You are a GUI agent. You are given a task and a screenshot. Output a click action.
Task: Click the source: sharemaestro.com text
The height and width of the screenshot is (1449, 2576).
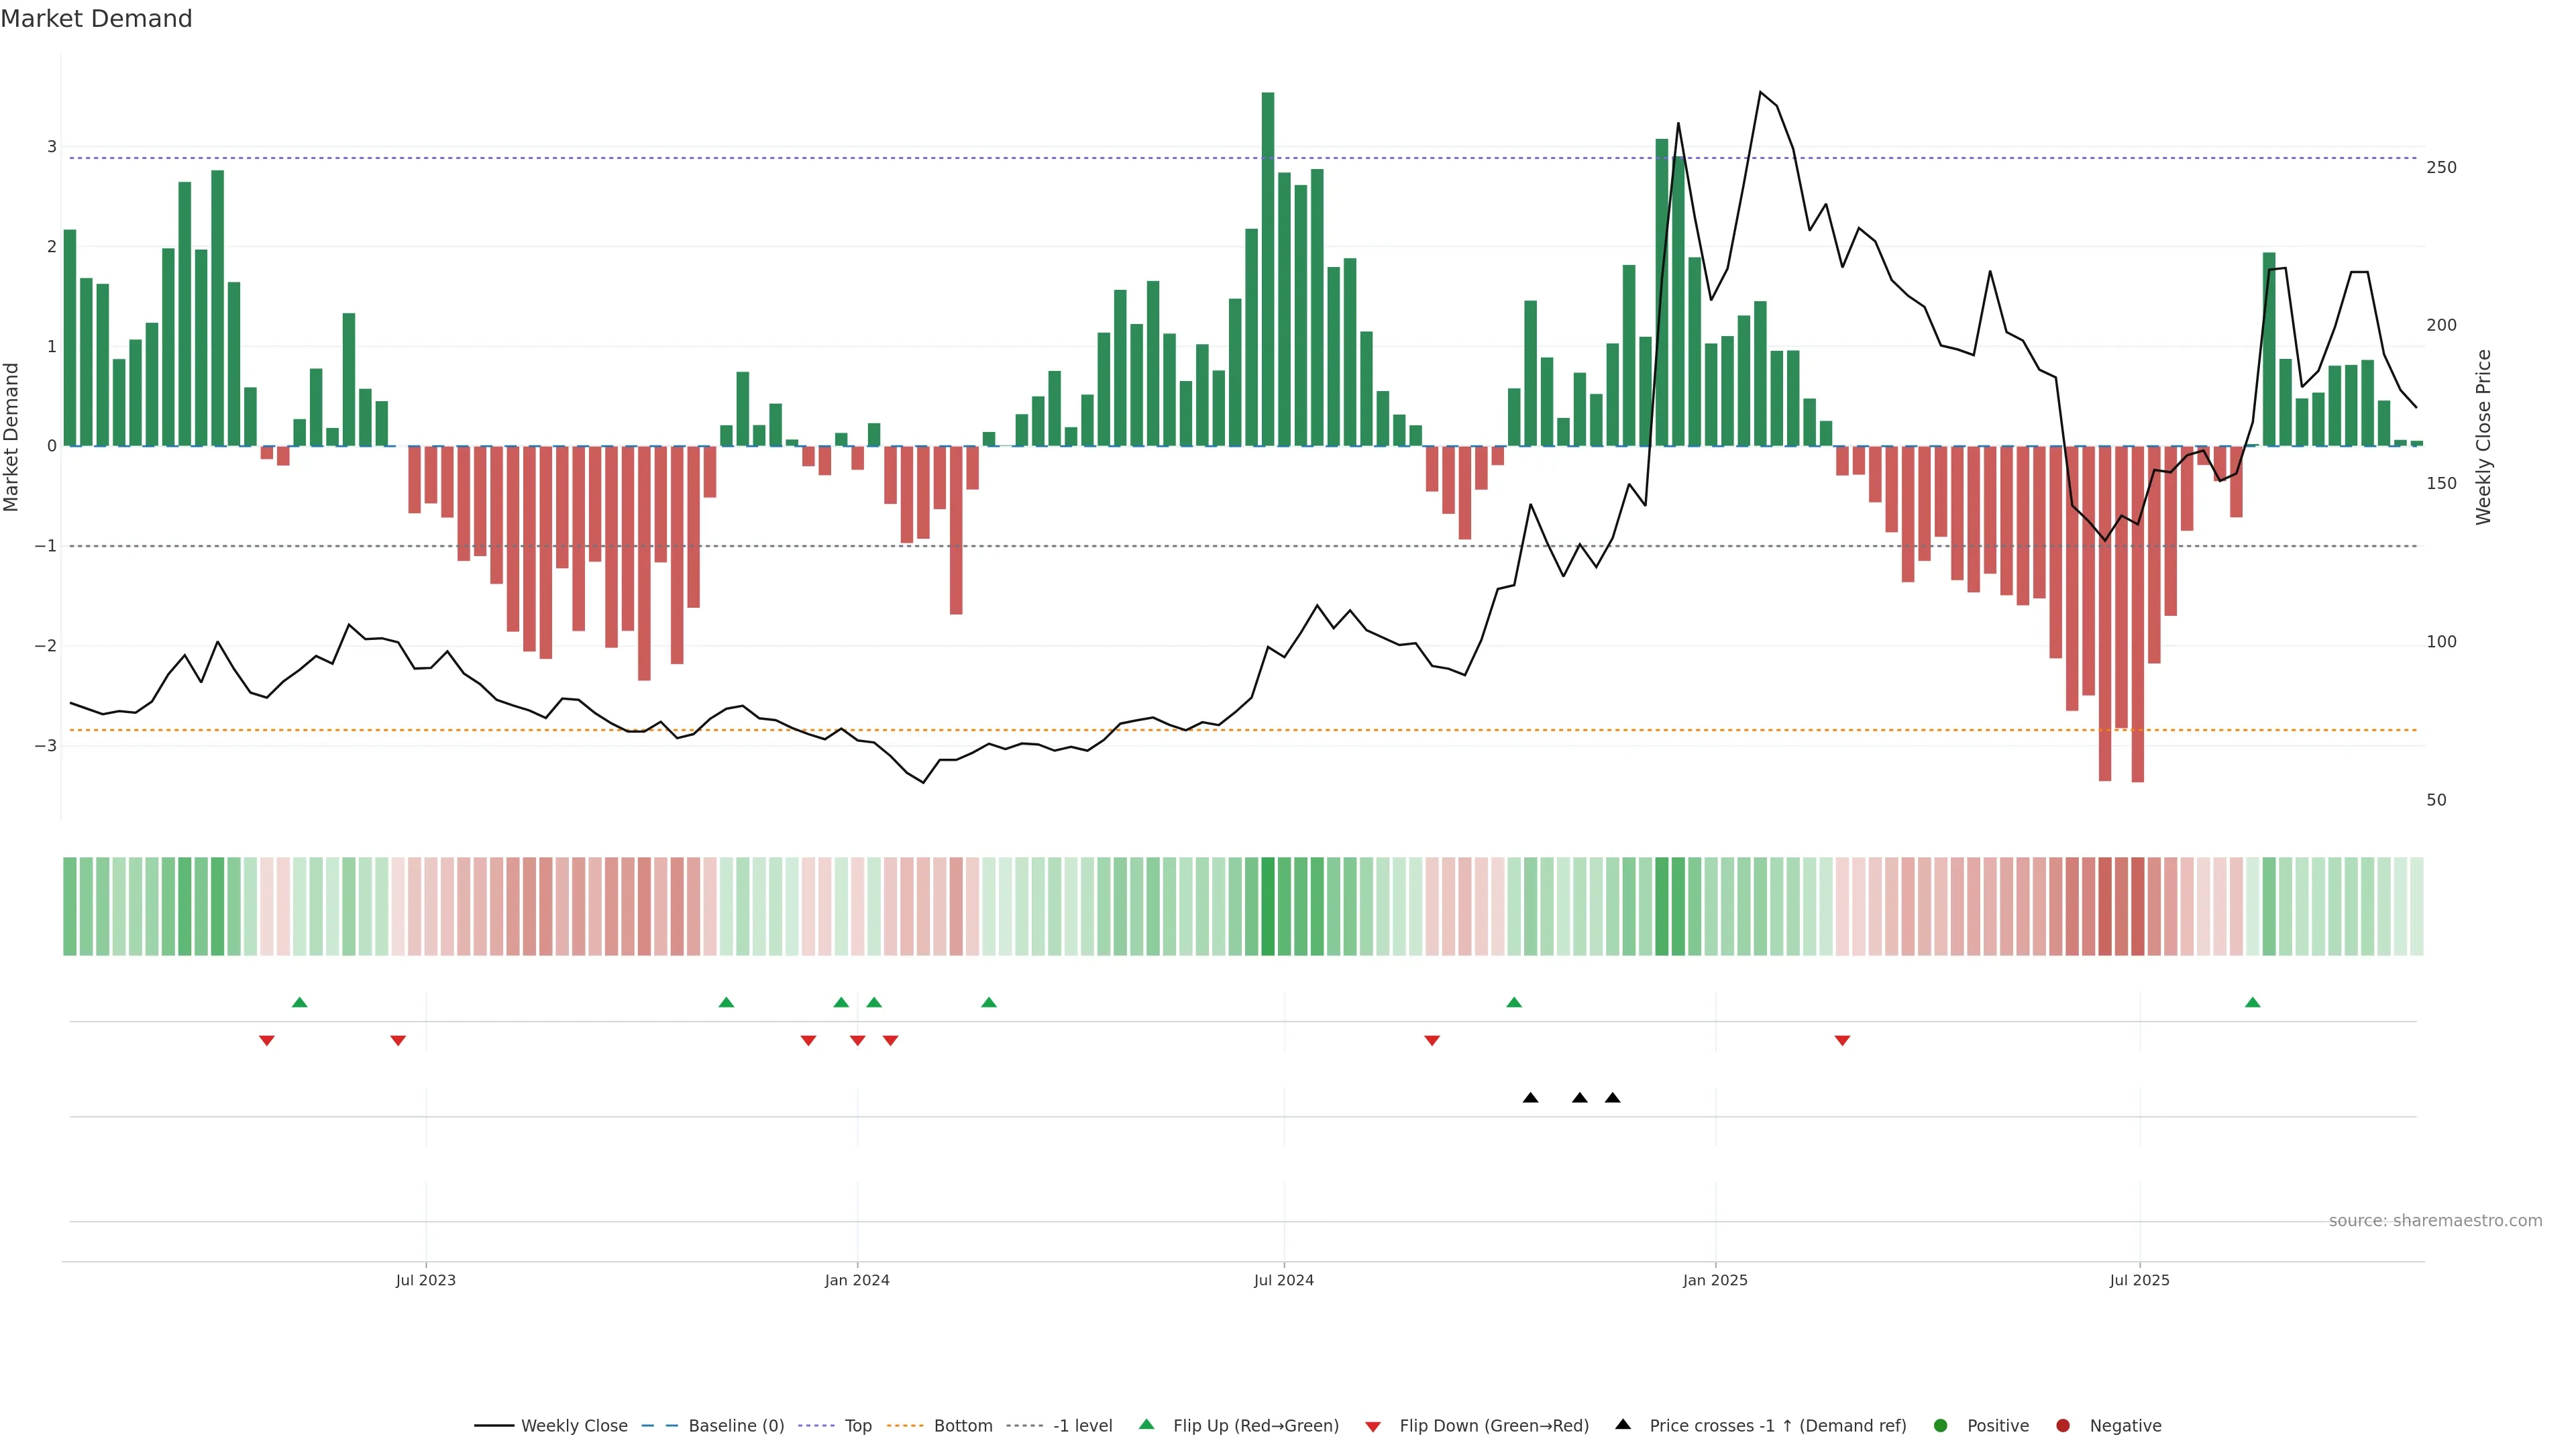pyautogui.click(x=2435, y=1221)
